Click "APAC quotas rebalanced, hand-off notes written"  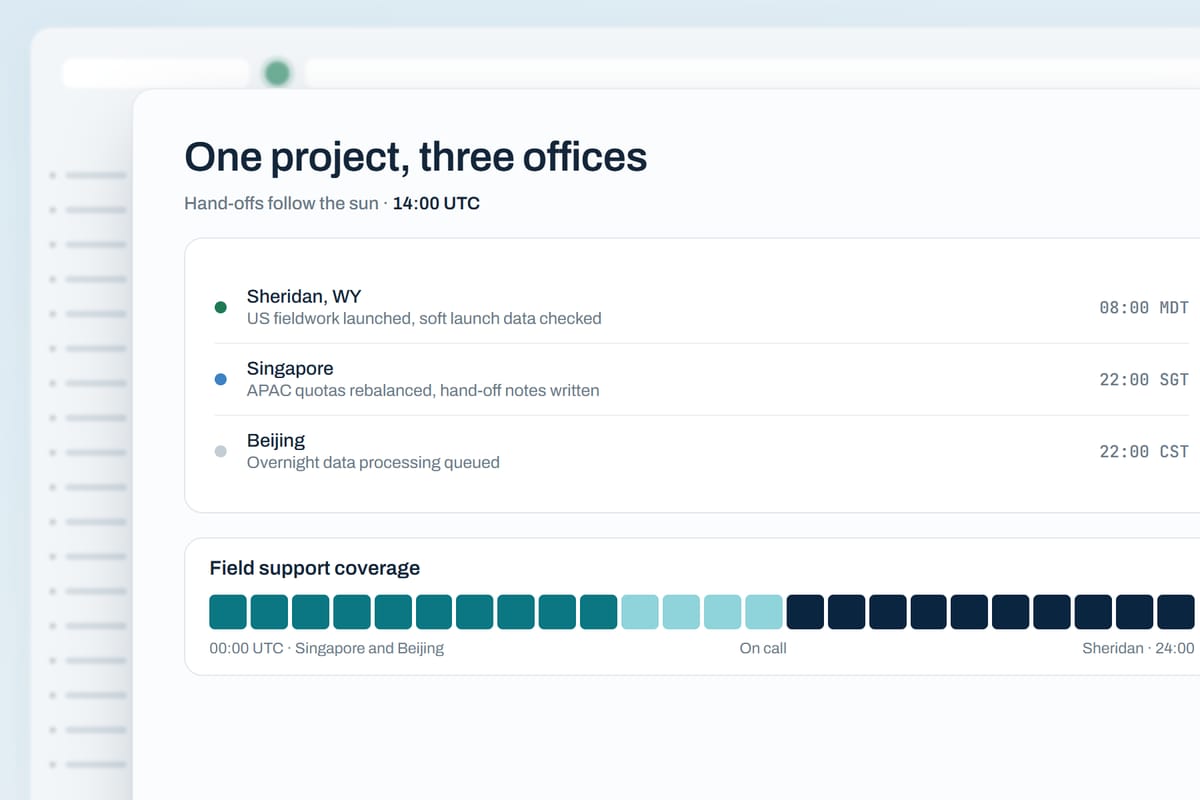click(423, 391)
